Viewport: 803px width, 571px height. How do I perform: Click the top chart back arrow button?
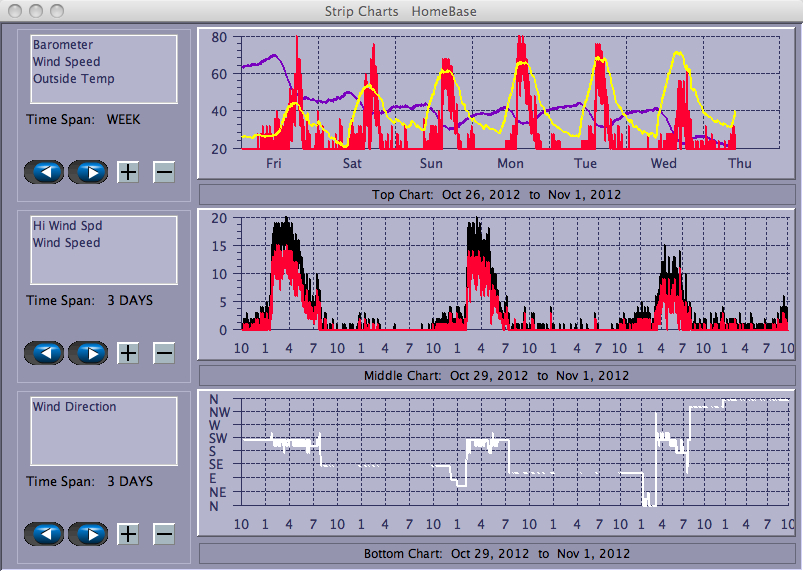tap(44, 172)
